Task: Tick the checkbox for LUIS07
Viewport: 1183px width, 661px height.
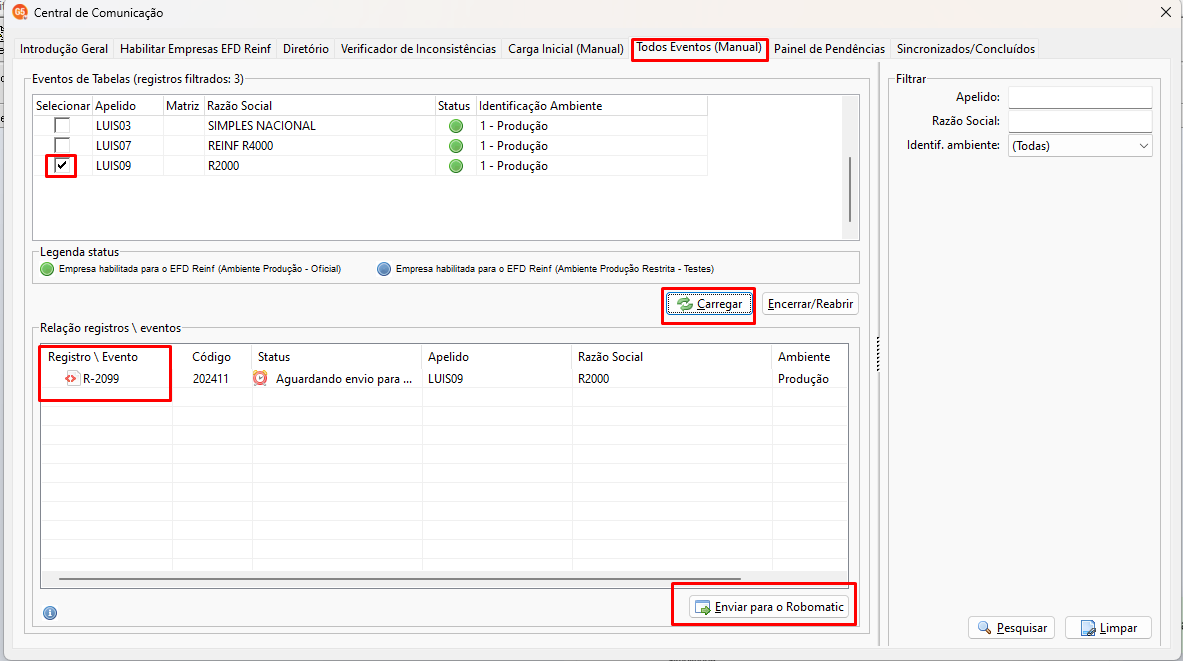Action: point(62,145)
